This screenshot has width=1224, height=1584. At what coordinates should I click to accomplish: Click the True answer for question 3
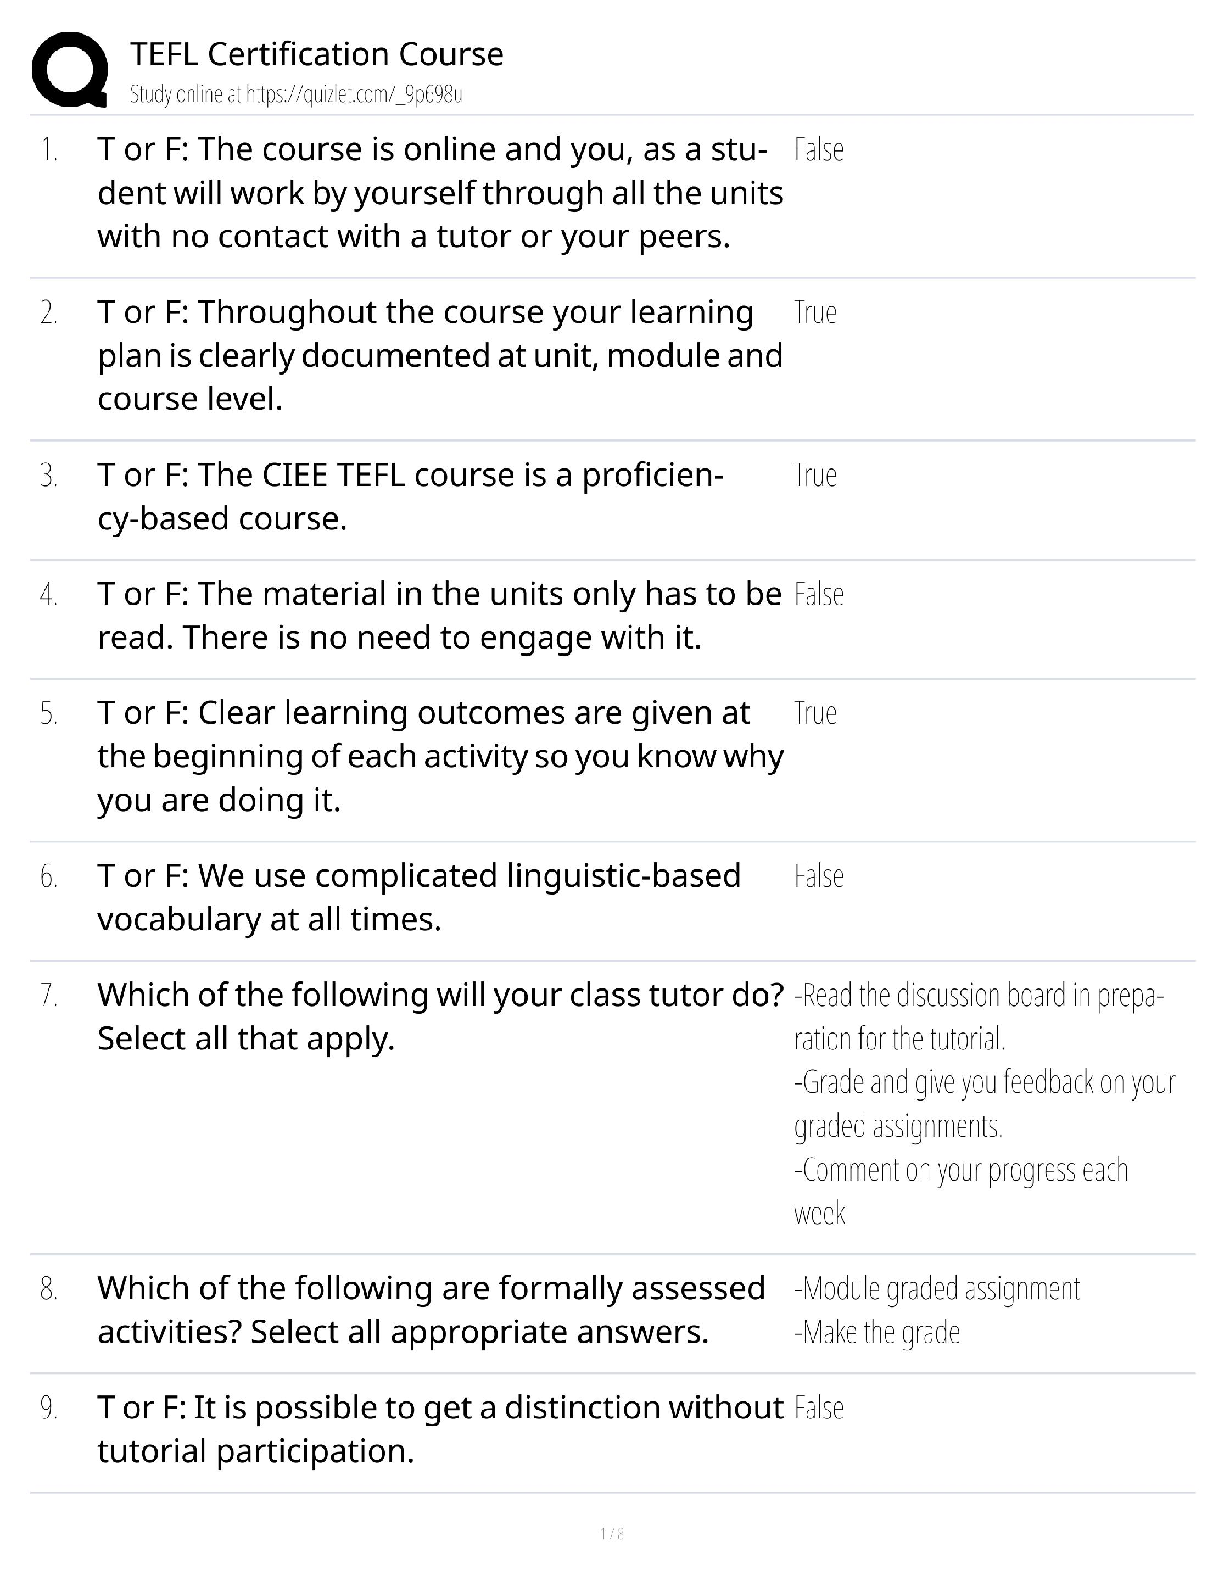[816, 476]
